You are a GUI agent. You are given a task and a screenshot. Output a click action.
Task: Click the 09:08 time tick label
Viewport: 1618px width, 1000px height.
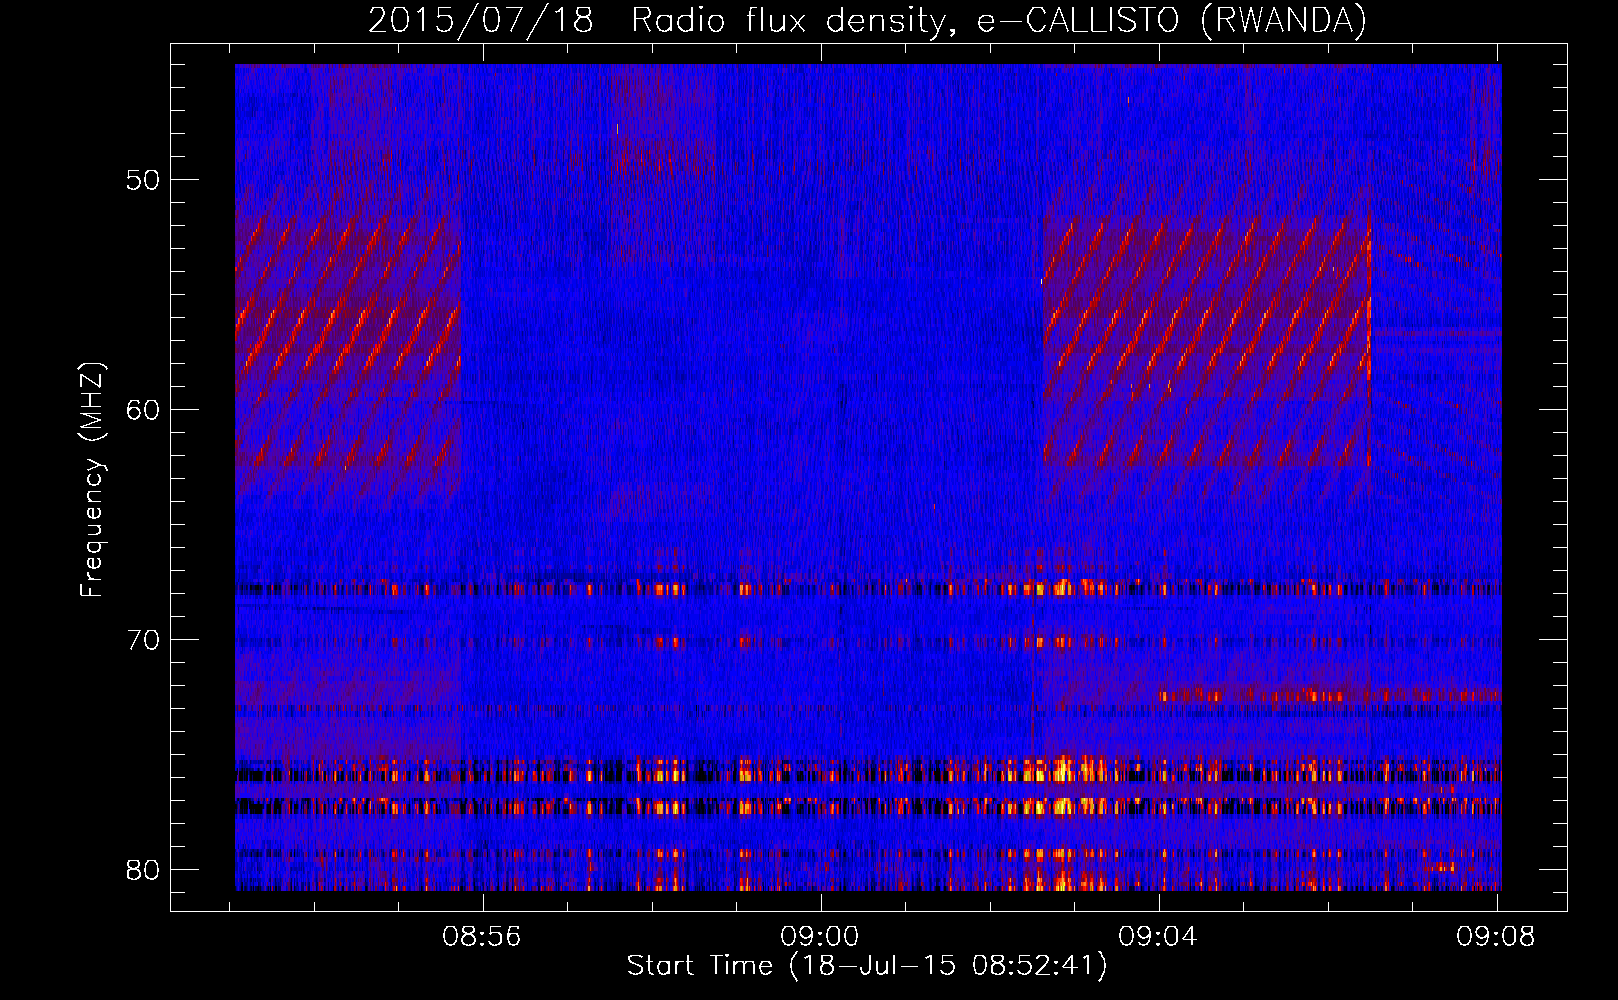pyautogui.click(x=1496, y=937)
